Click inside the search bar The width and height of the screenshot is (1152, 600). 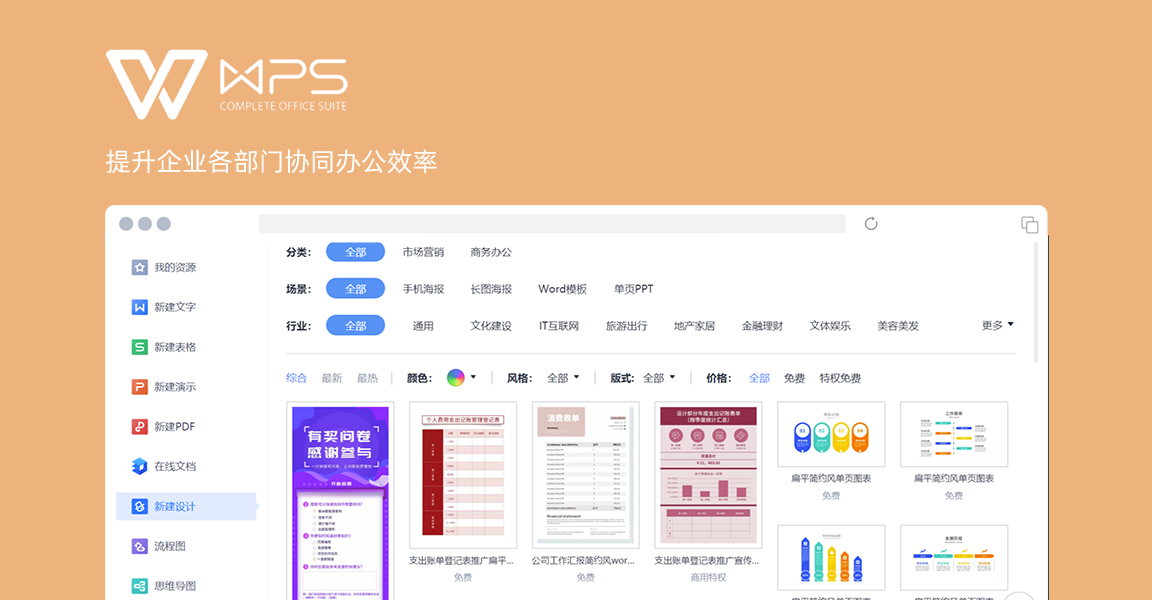pyautogui.click(x=550, y=223)
